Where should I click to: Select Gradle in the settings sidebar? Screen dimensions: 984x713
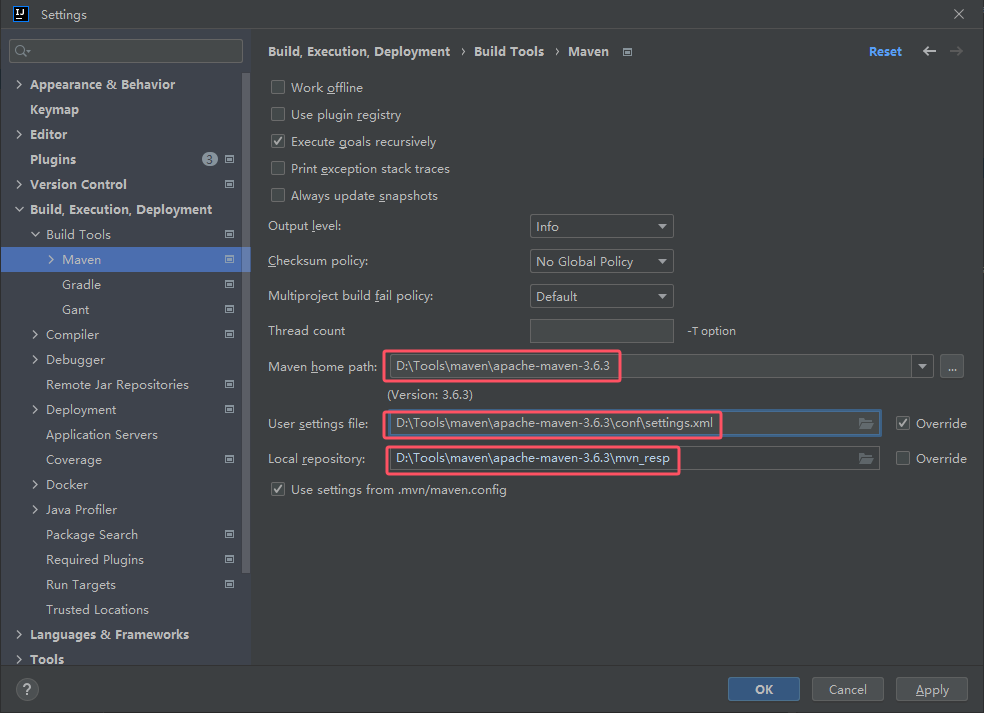point(82,284)
